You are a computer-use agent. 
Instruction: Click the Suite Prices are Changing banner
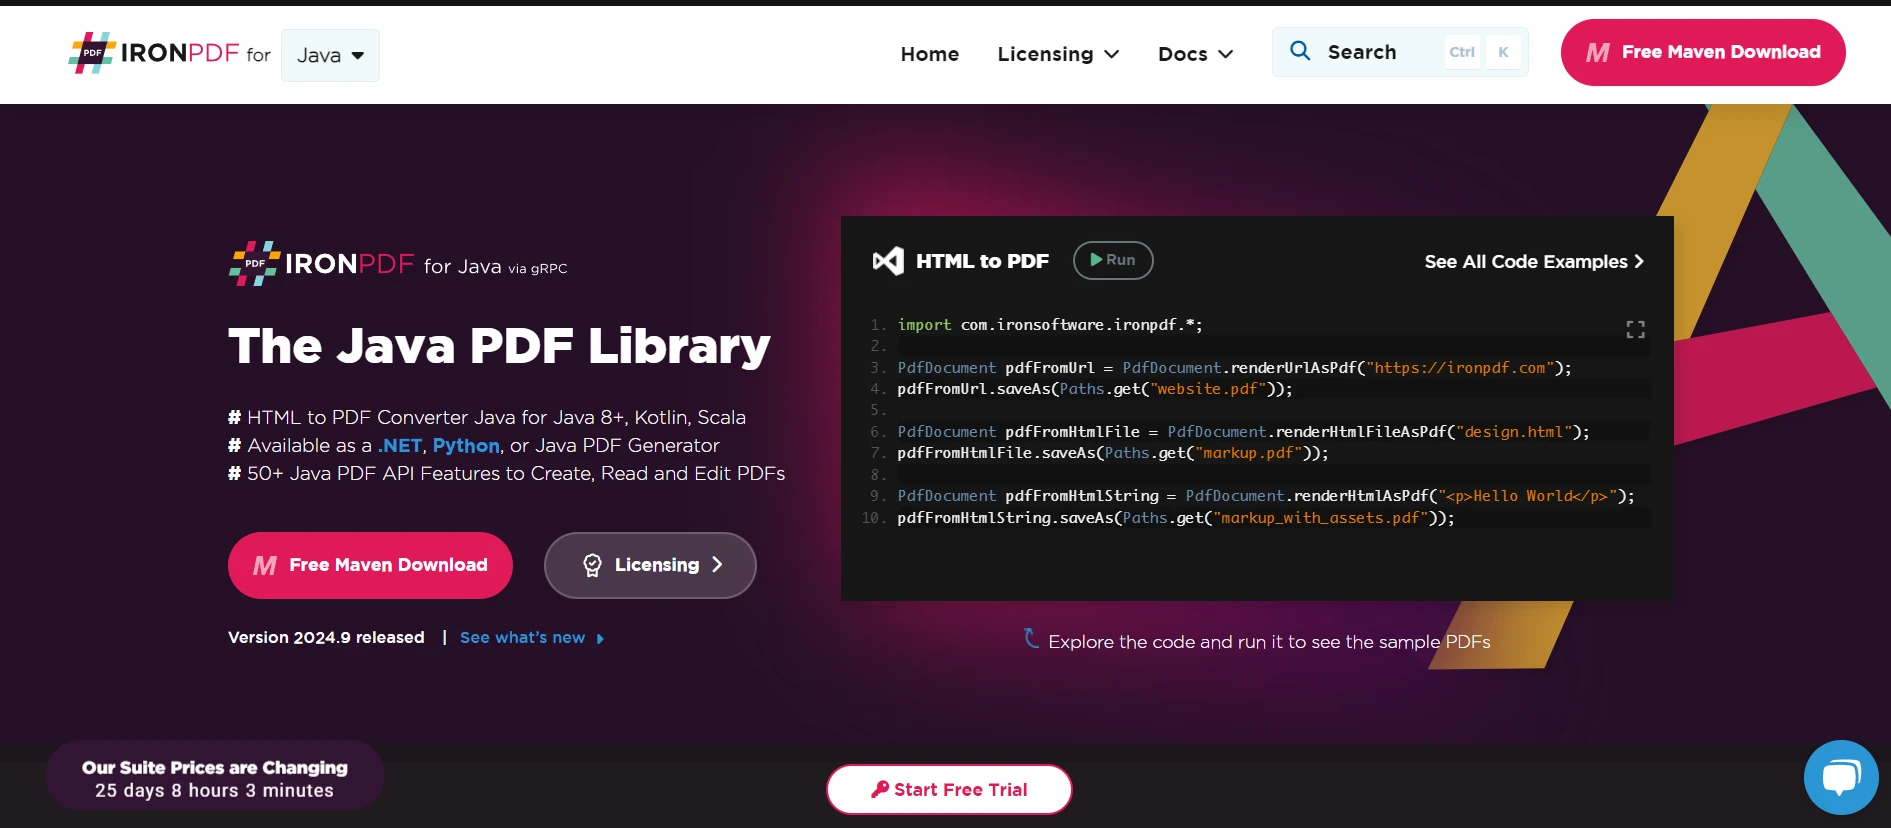click(x=215, y=776)
